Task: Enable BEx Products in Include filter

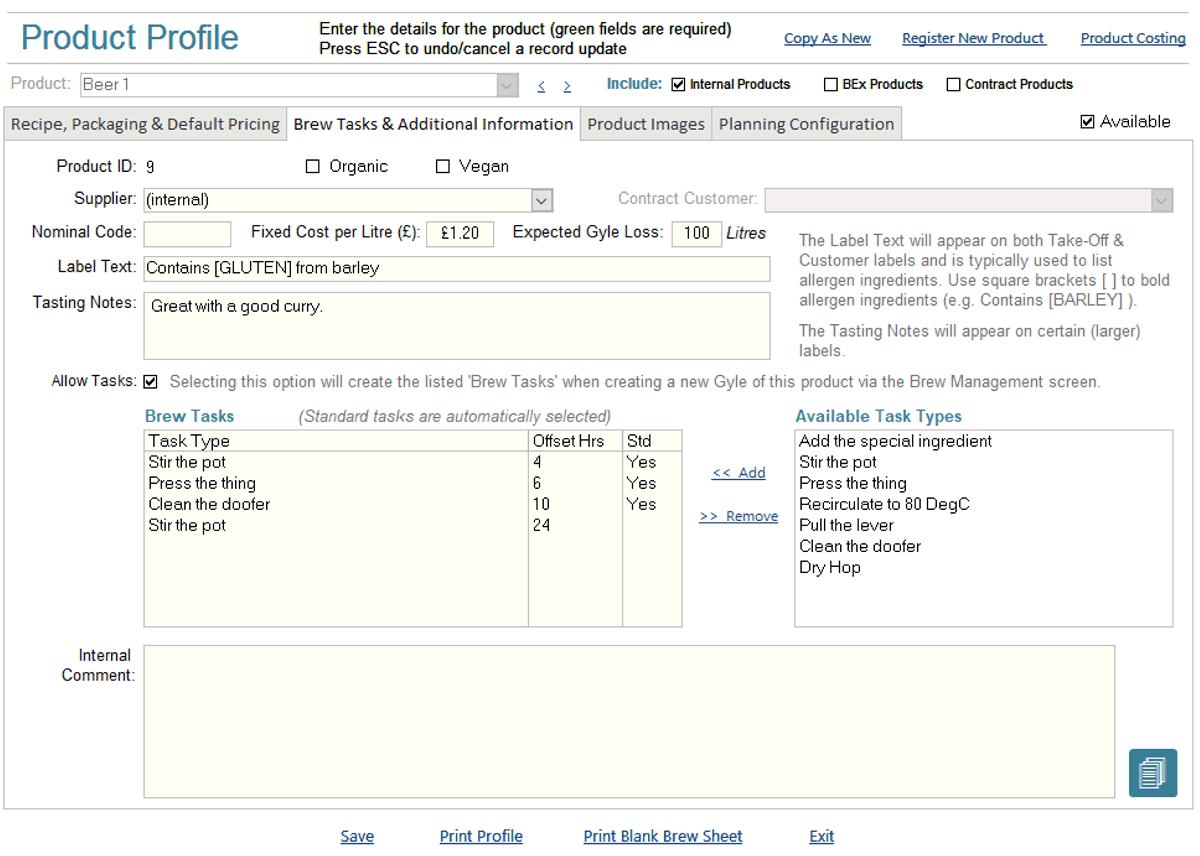Action: click(830, 85)
